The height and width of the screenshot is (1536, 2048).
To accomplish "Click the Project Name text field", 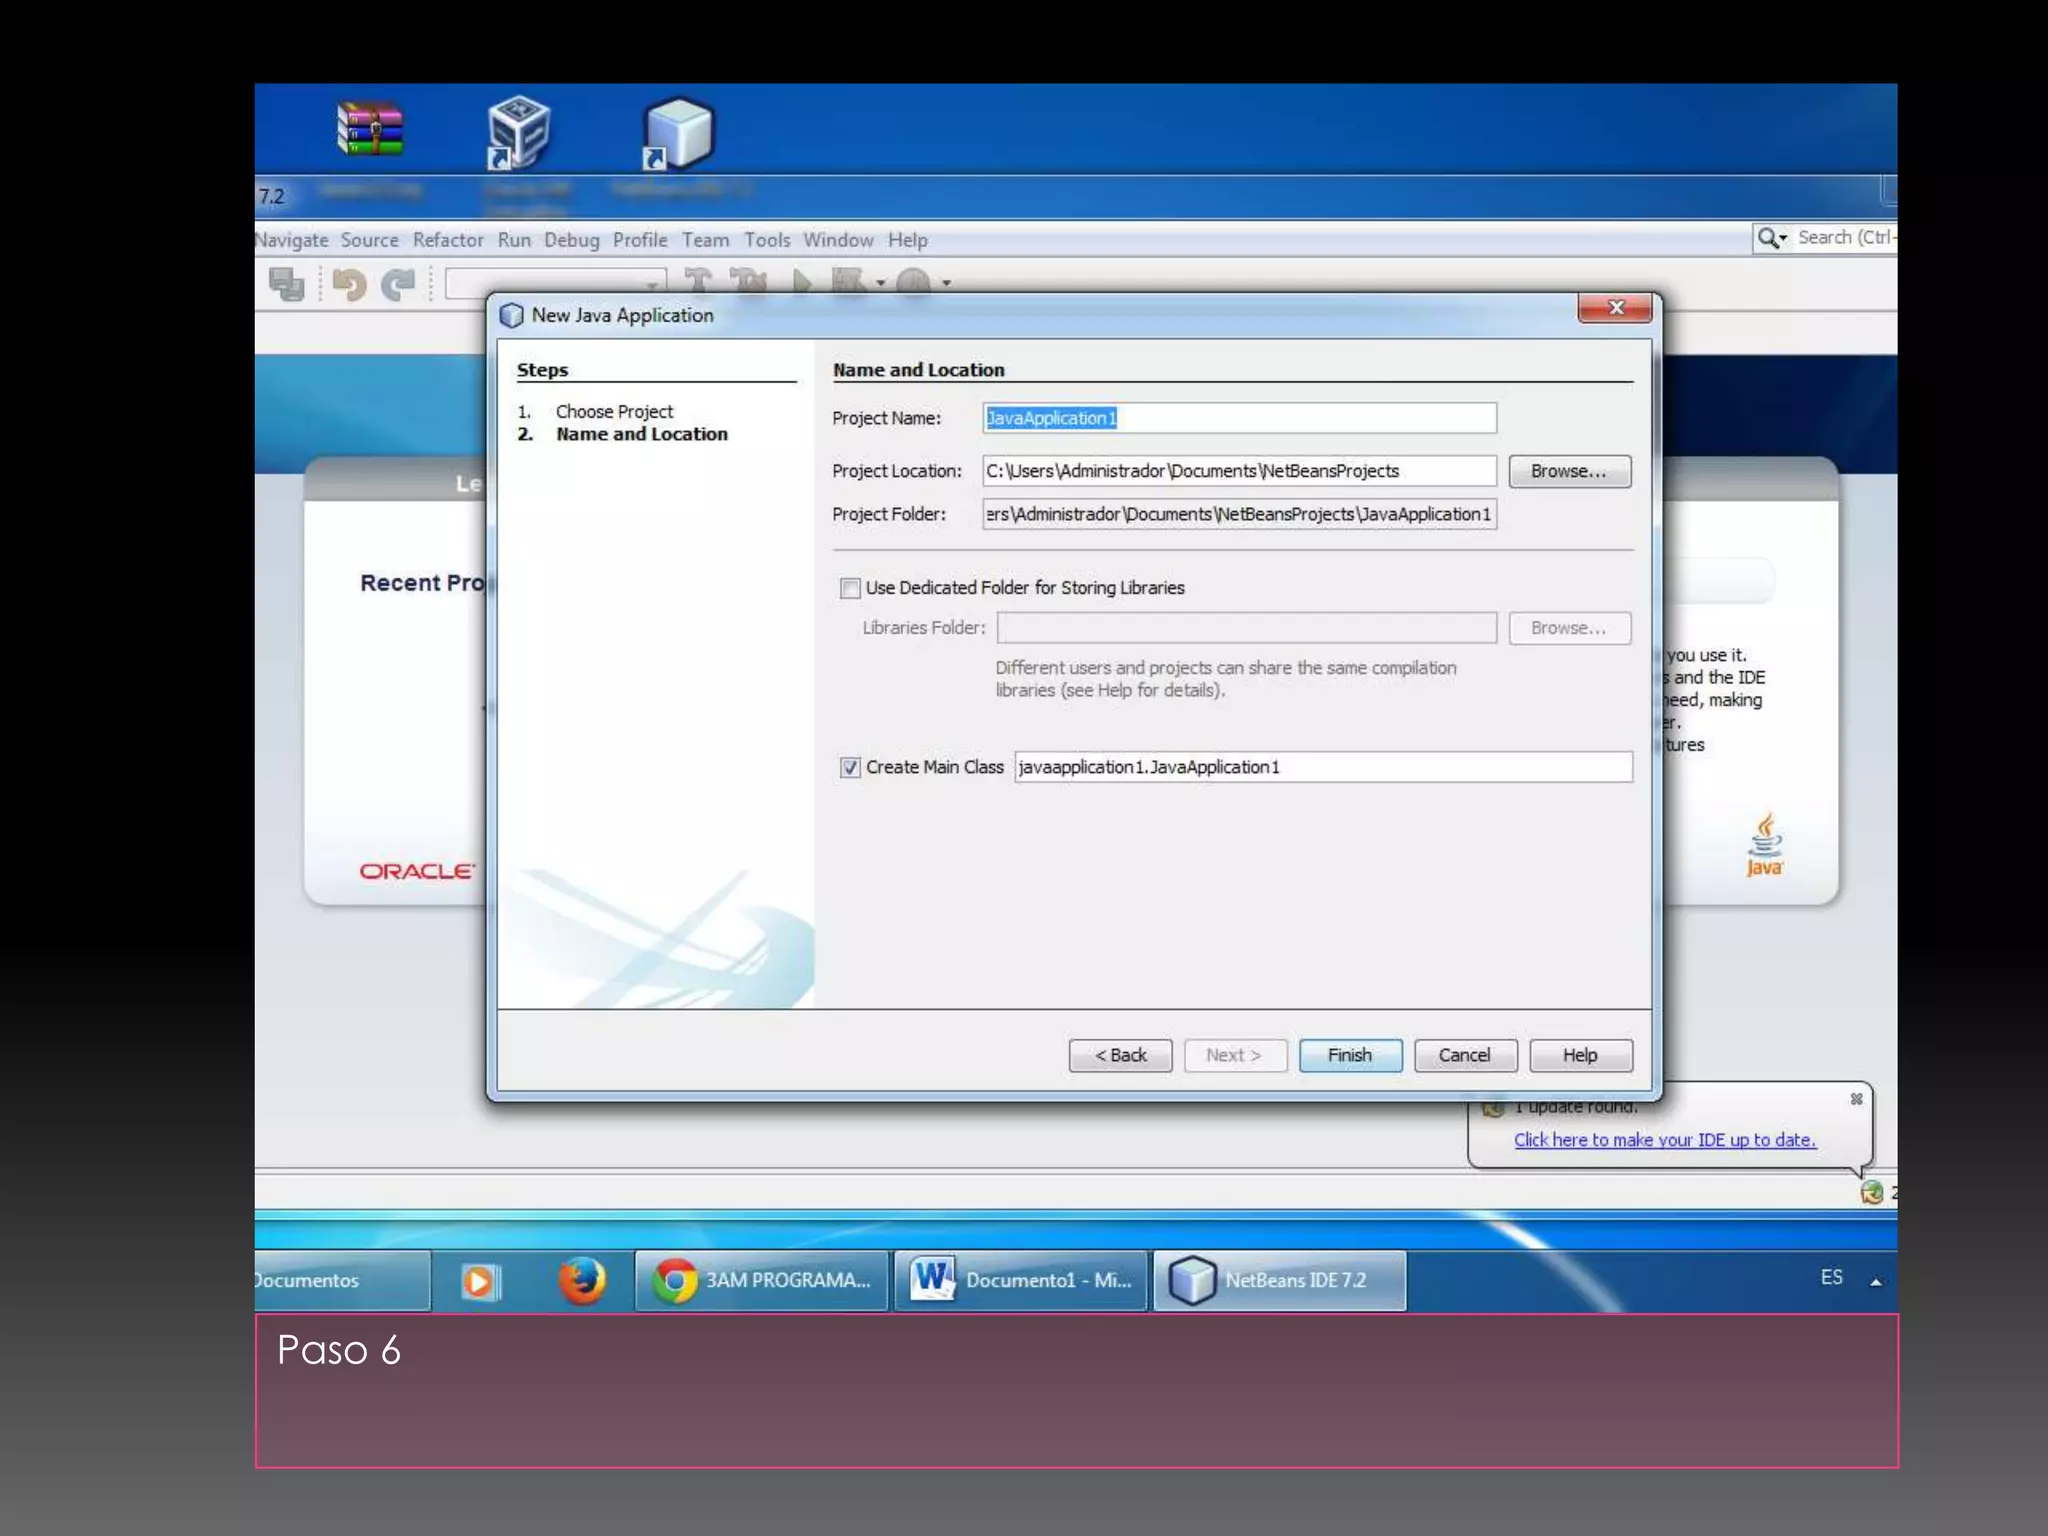I will click(1238, 418).
